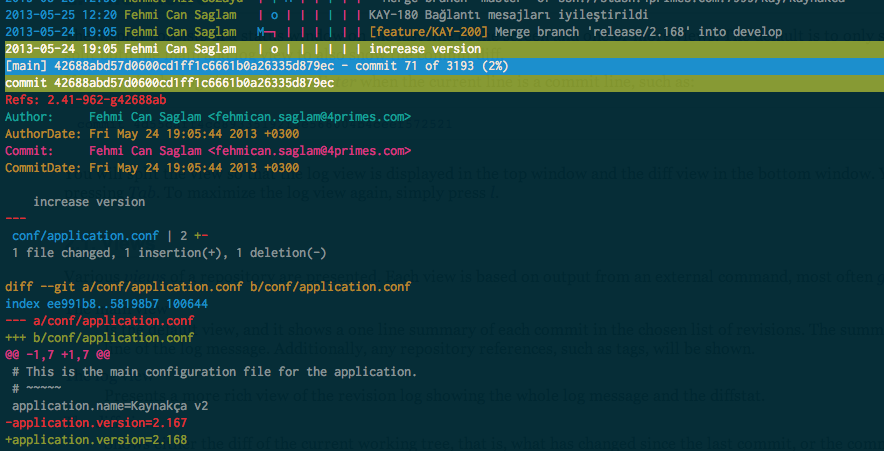Click the CommitDate line
Viewport: 884px width, 451px height.
coord(152,168)
